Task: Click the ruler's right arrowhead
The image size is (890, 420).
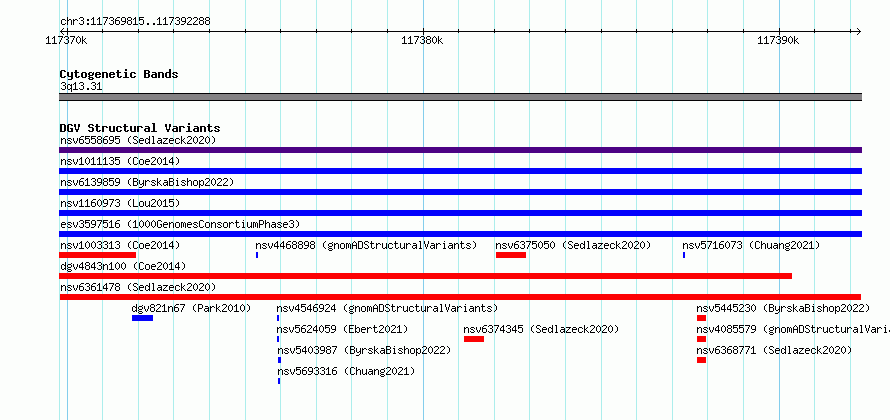Action: click(x=858, y=31)
